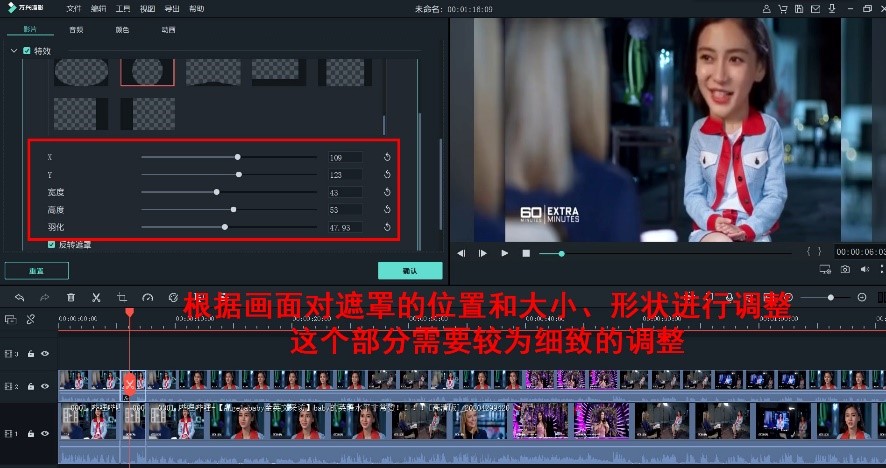Hide video track 2 with eye icon

click(45, 387)
